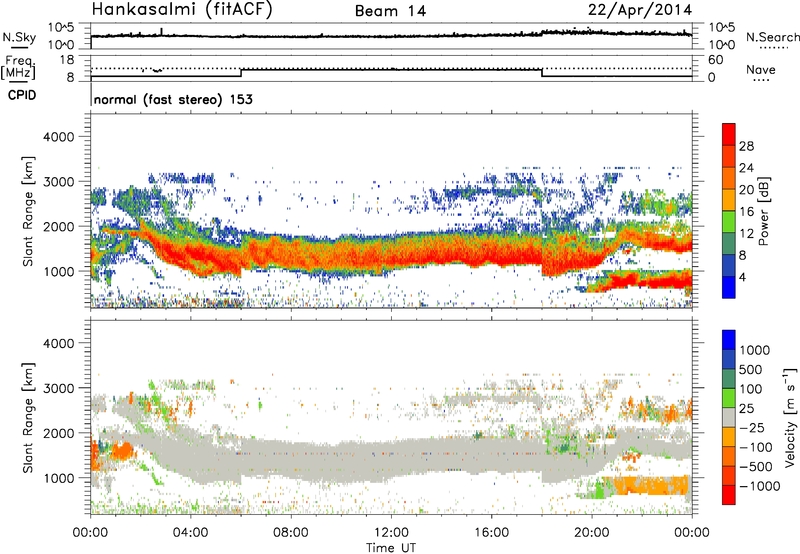This screenshot has height=554, width=800.
Task: Pick the grey segment of velocity colorbar
Action: pyautogui.click(x=729, y=417)
